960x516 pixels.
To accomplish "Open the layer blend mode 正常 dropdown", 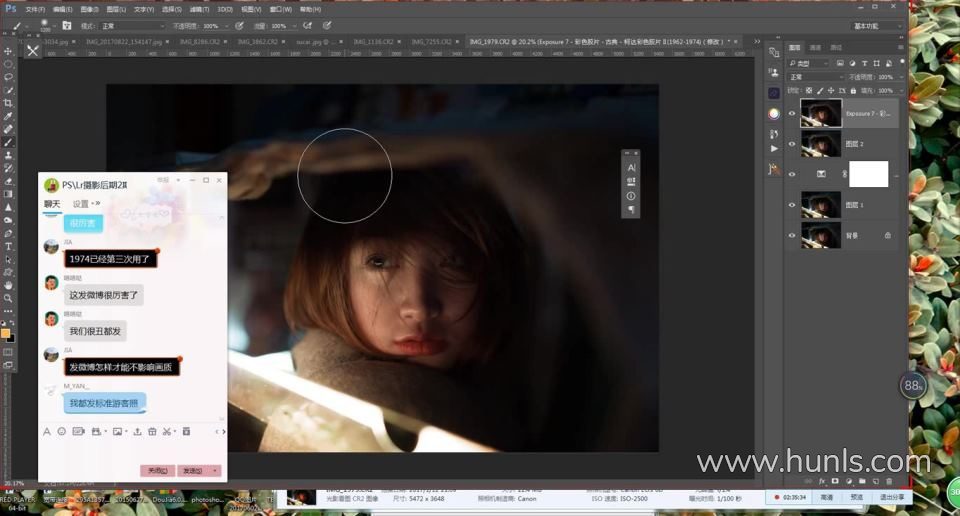I will 815,77.
